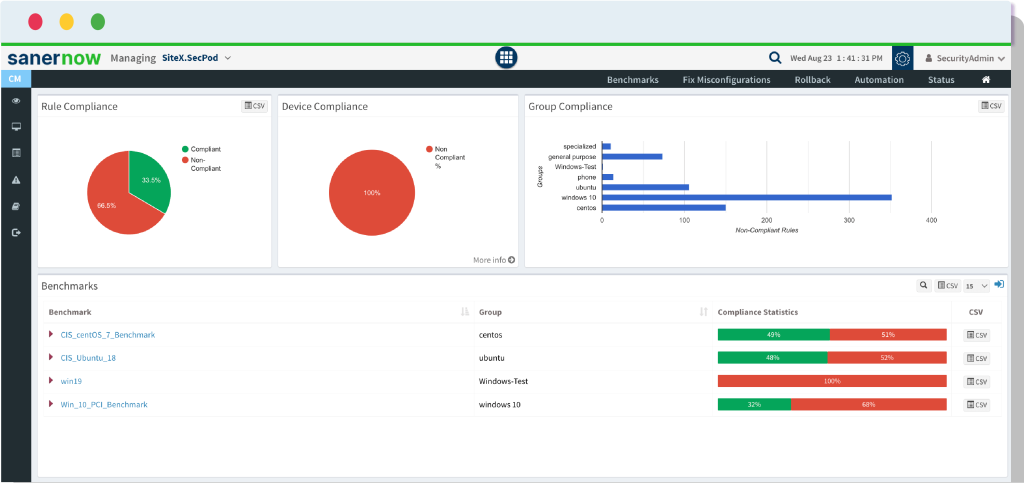Expand win19 row
The image size is (1024, 483).
click(x=52, y=381)
